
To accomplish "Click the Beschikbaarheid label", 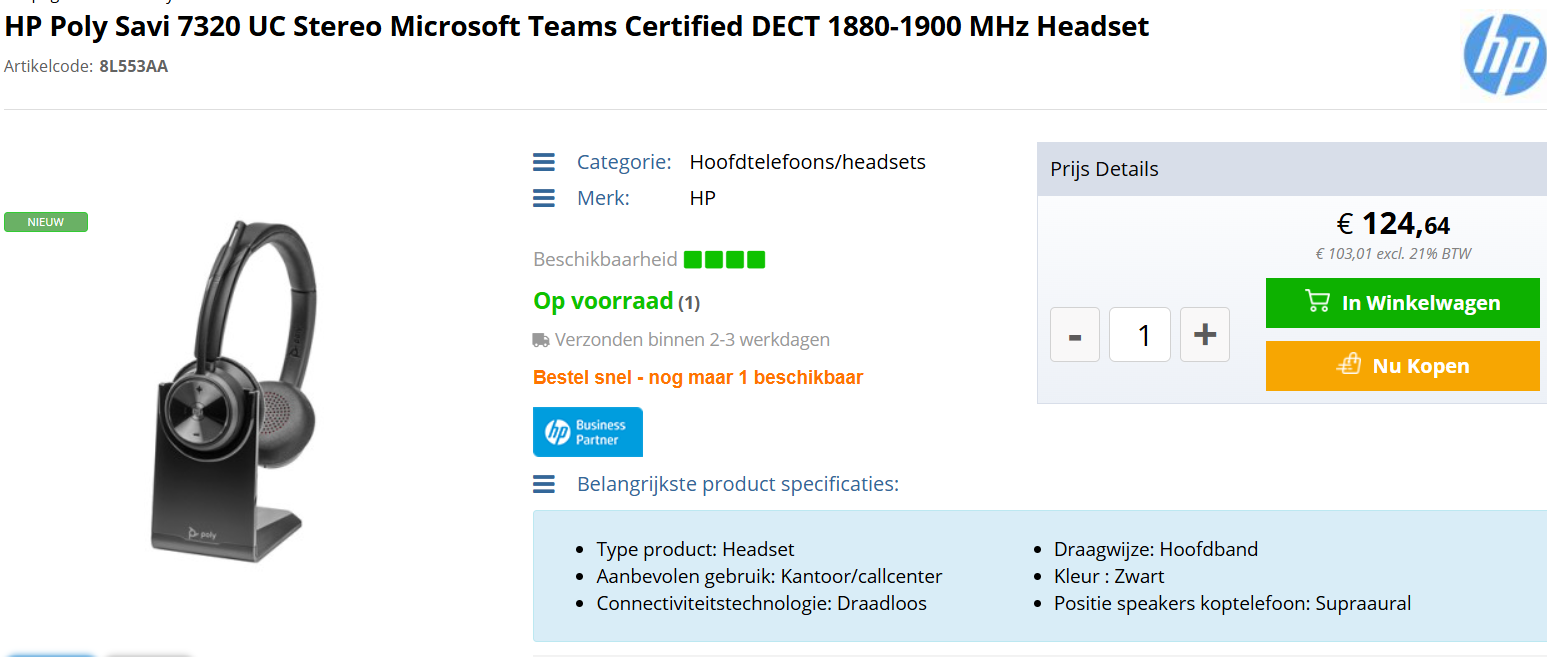I will coord(605,260).
